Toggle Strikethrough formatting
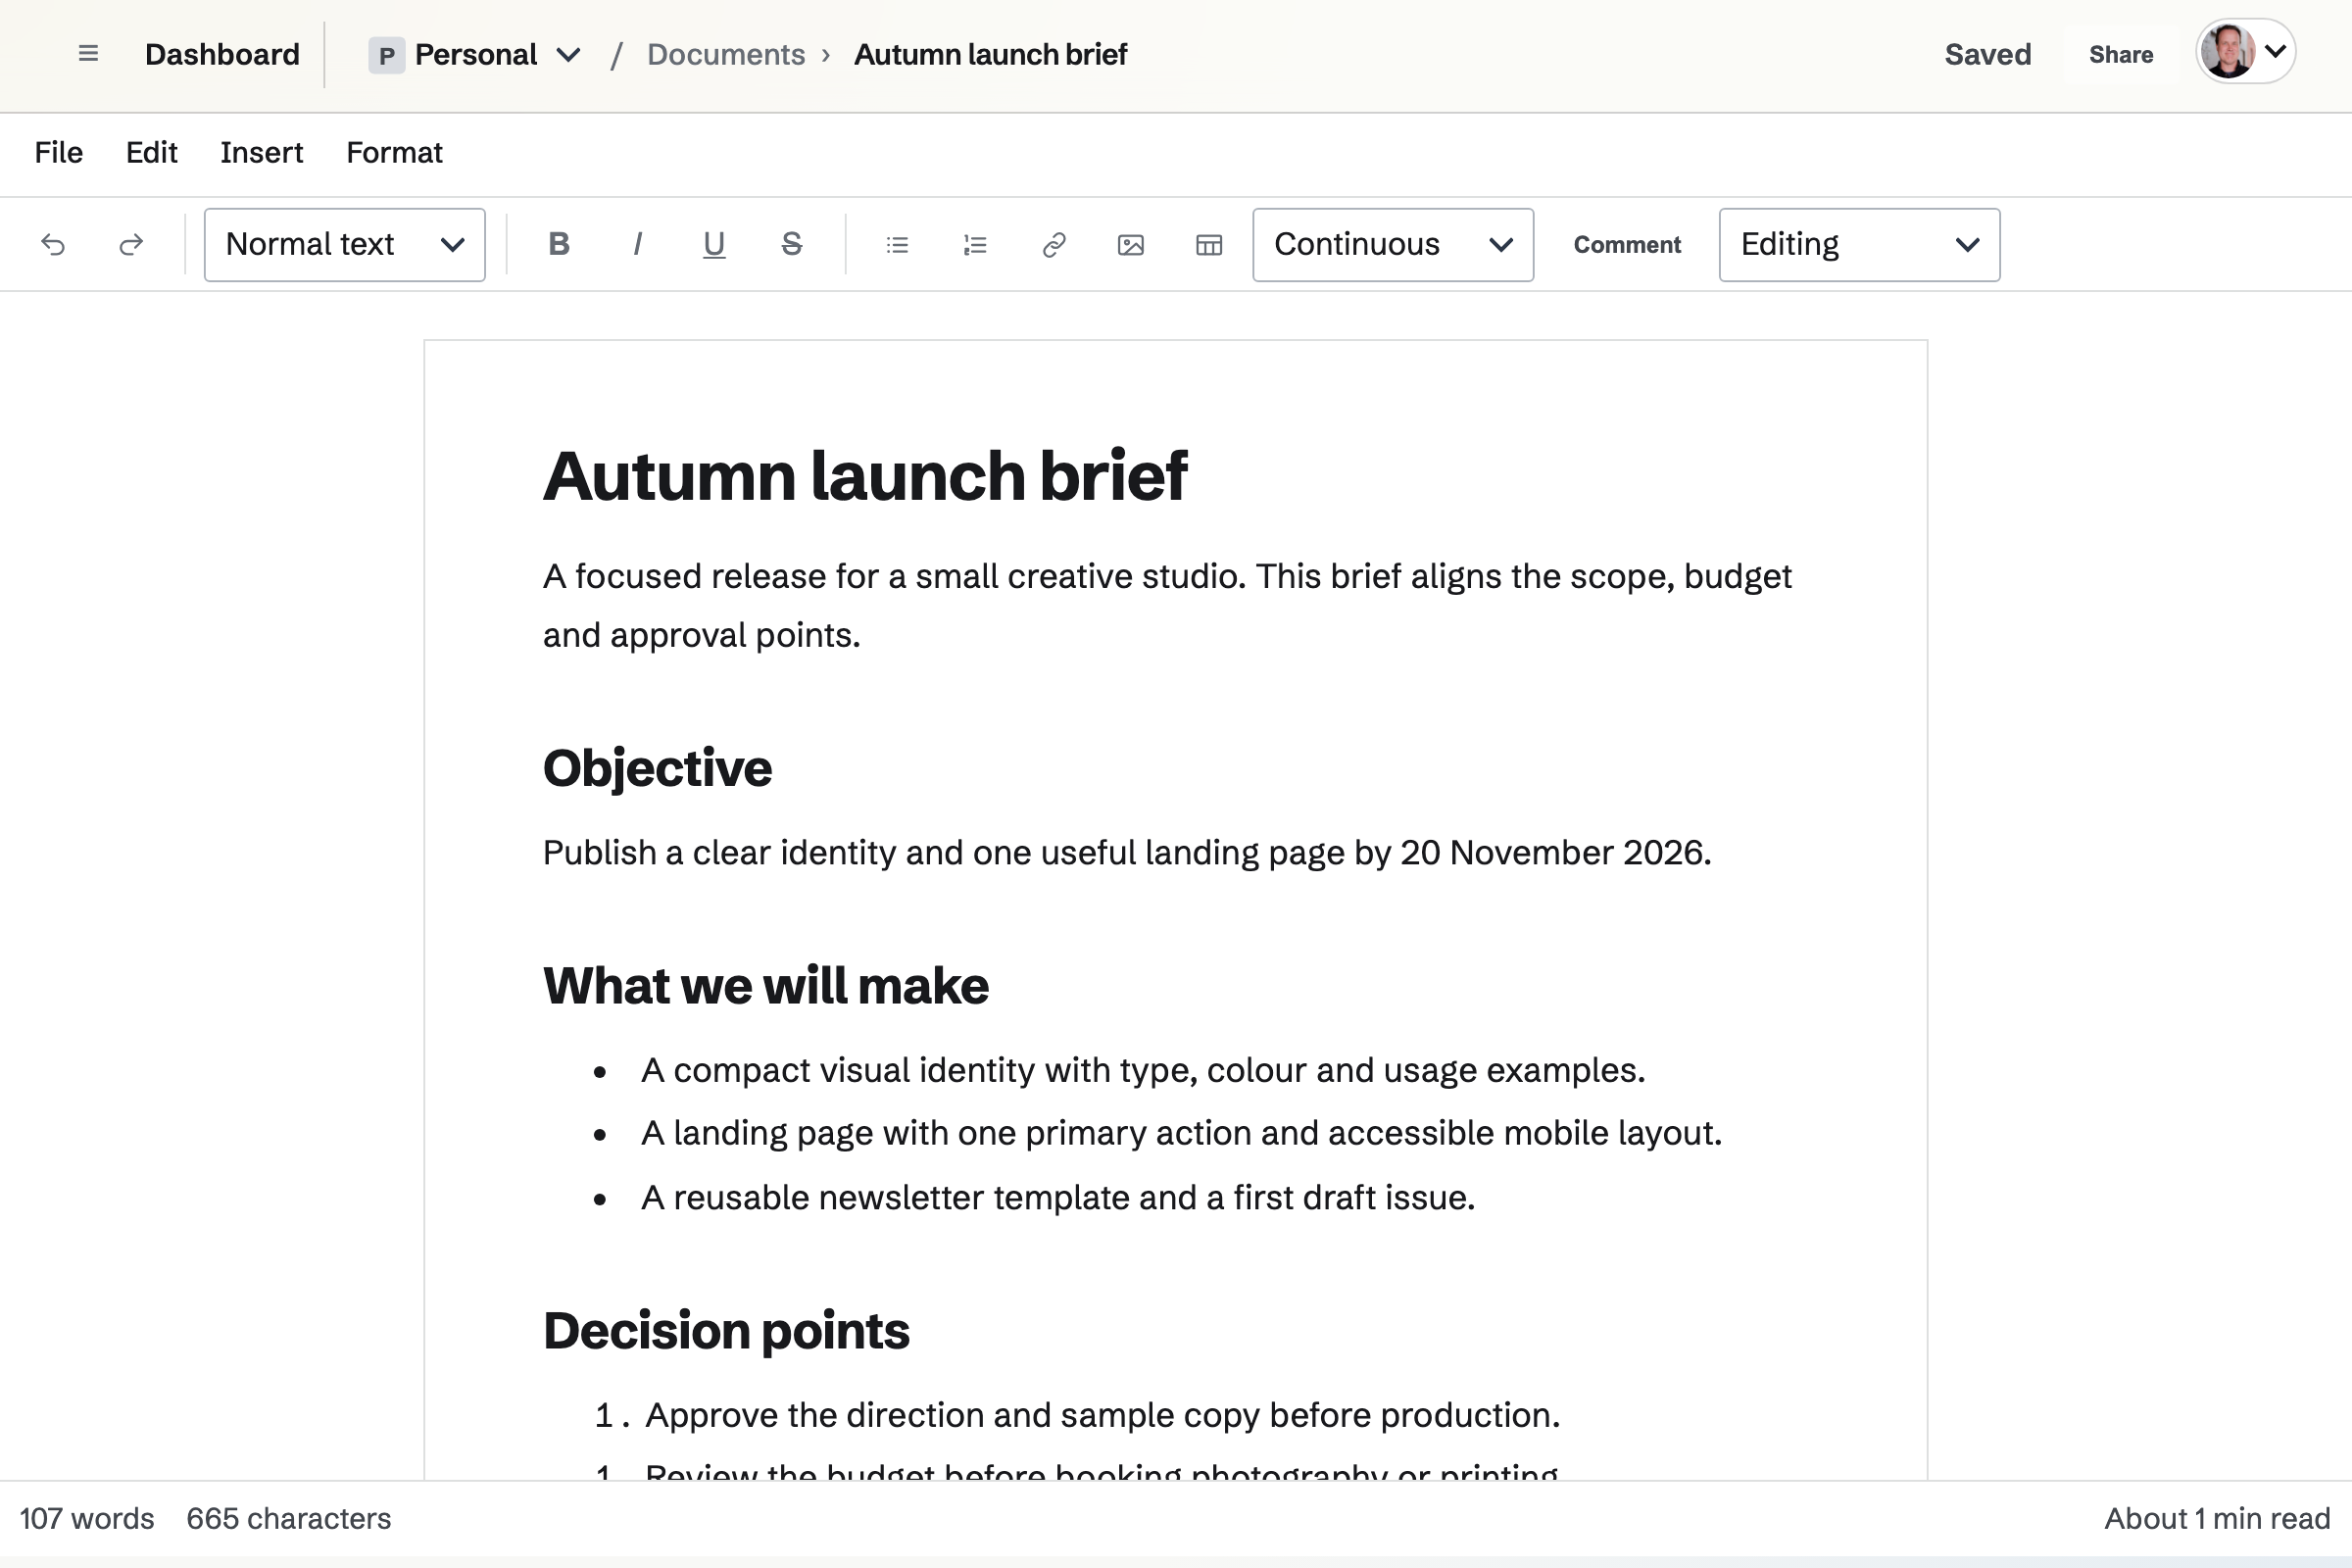Image resolution: width=2352 pixels, height=1568 pixels. pyautogui.click(x=792, y=245)
